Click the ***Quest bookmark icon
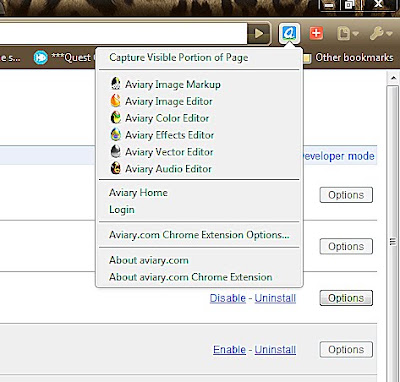The width and height of the screenshot is (400, 382). coord(41,57)
